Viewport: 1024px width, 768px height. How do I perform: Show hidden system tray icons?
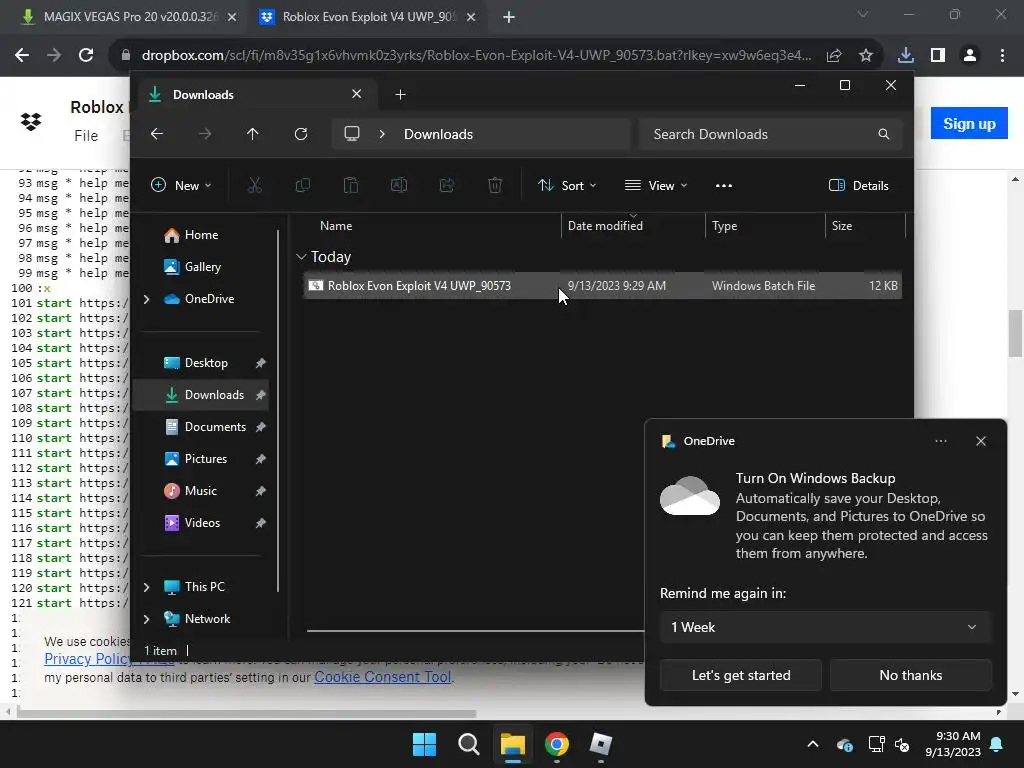coord(813,744)
